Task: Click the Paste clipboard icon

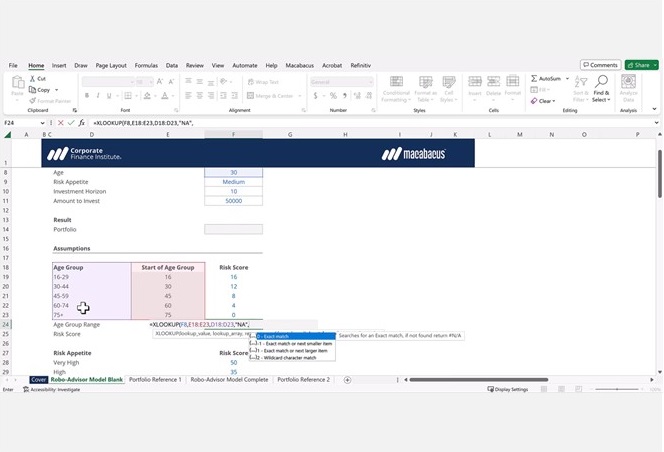Action: click(17, 82)
